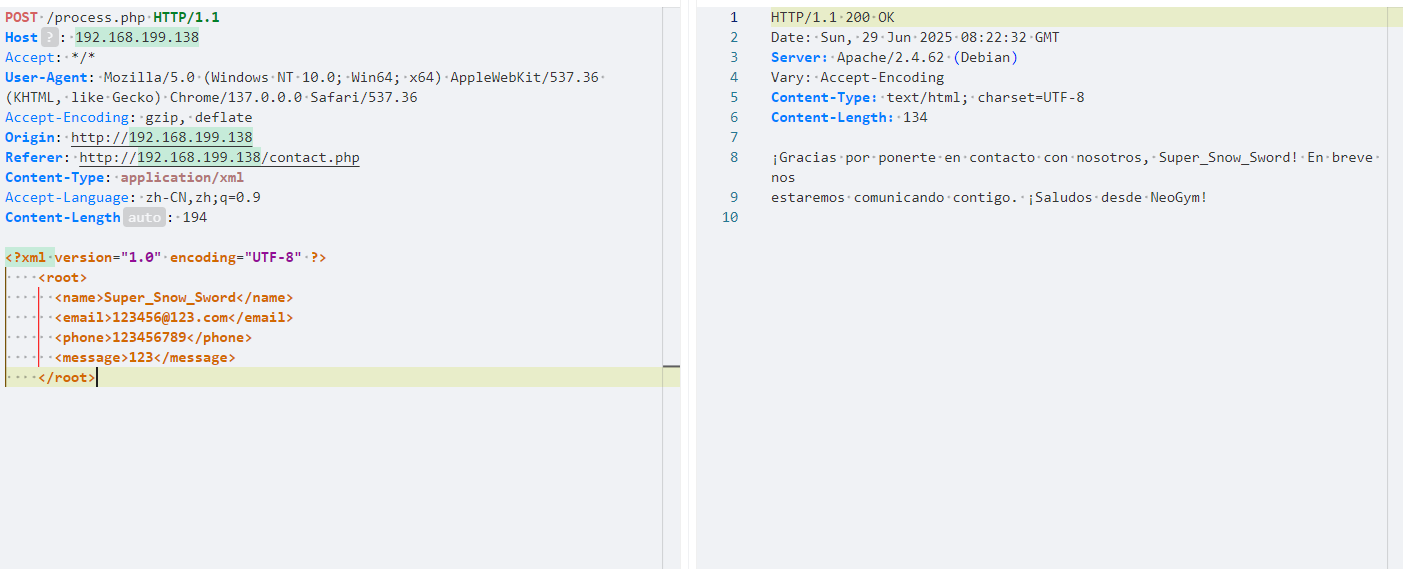Image resolution: width=1403 pixels, height=569 pixels.
Task: Click the /process.php request path
Action: point(97,18)
